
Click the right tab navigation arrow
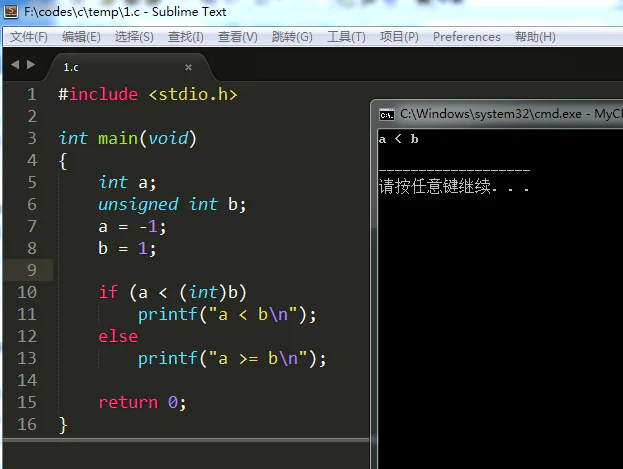31,66
